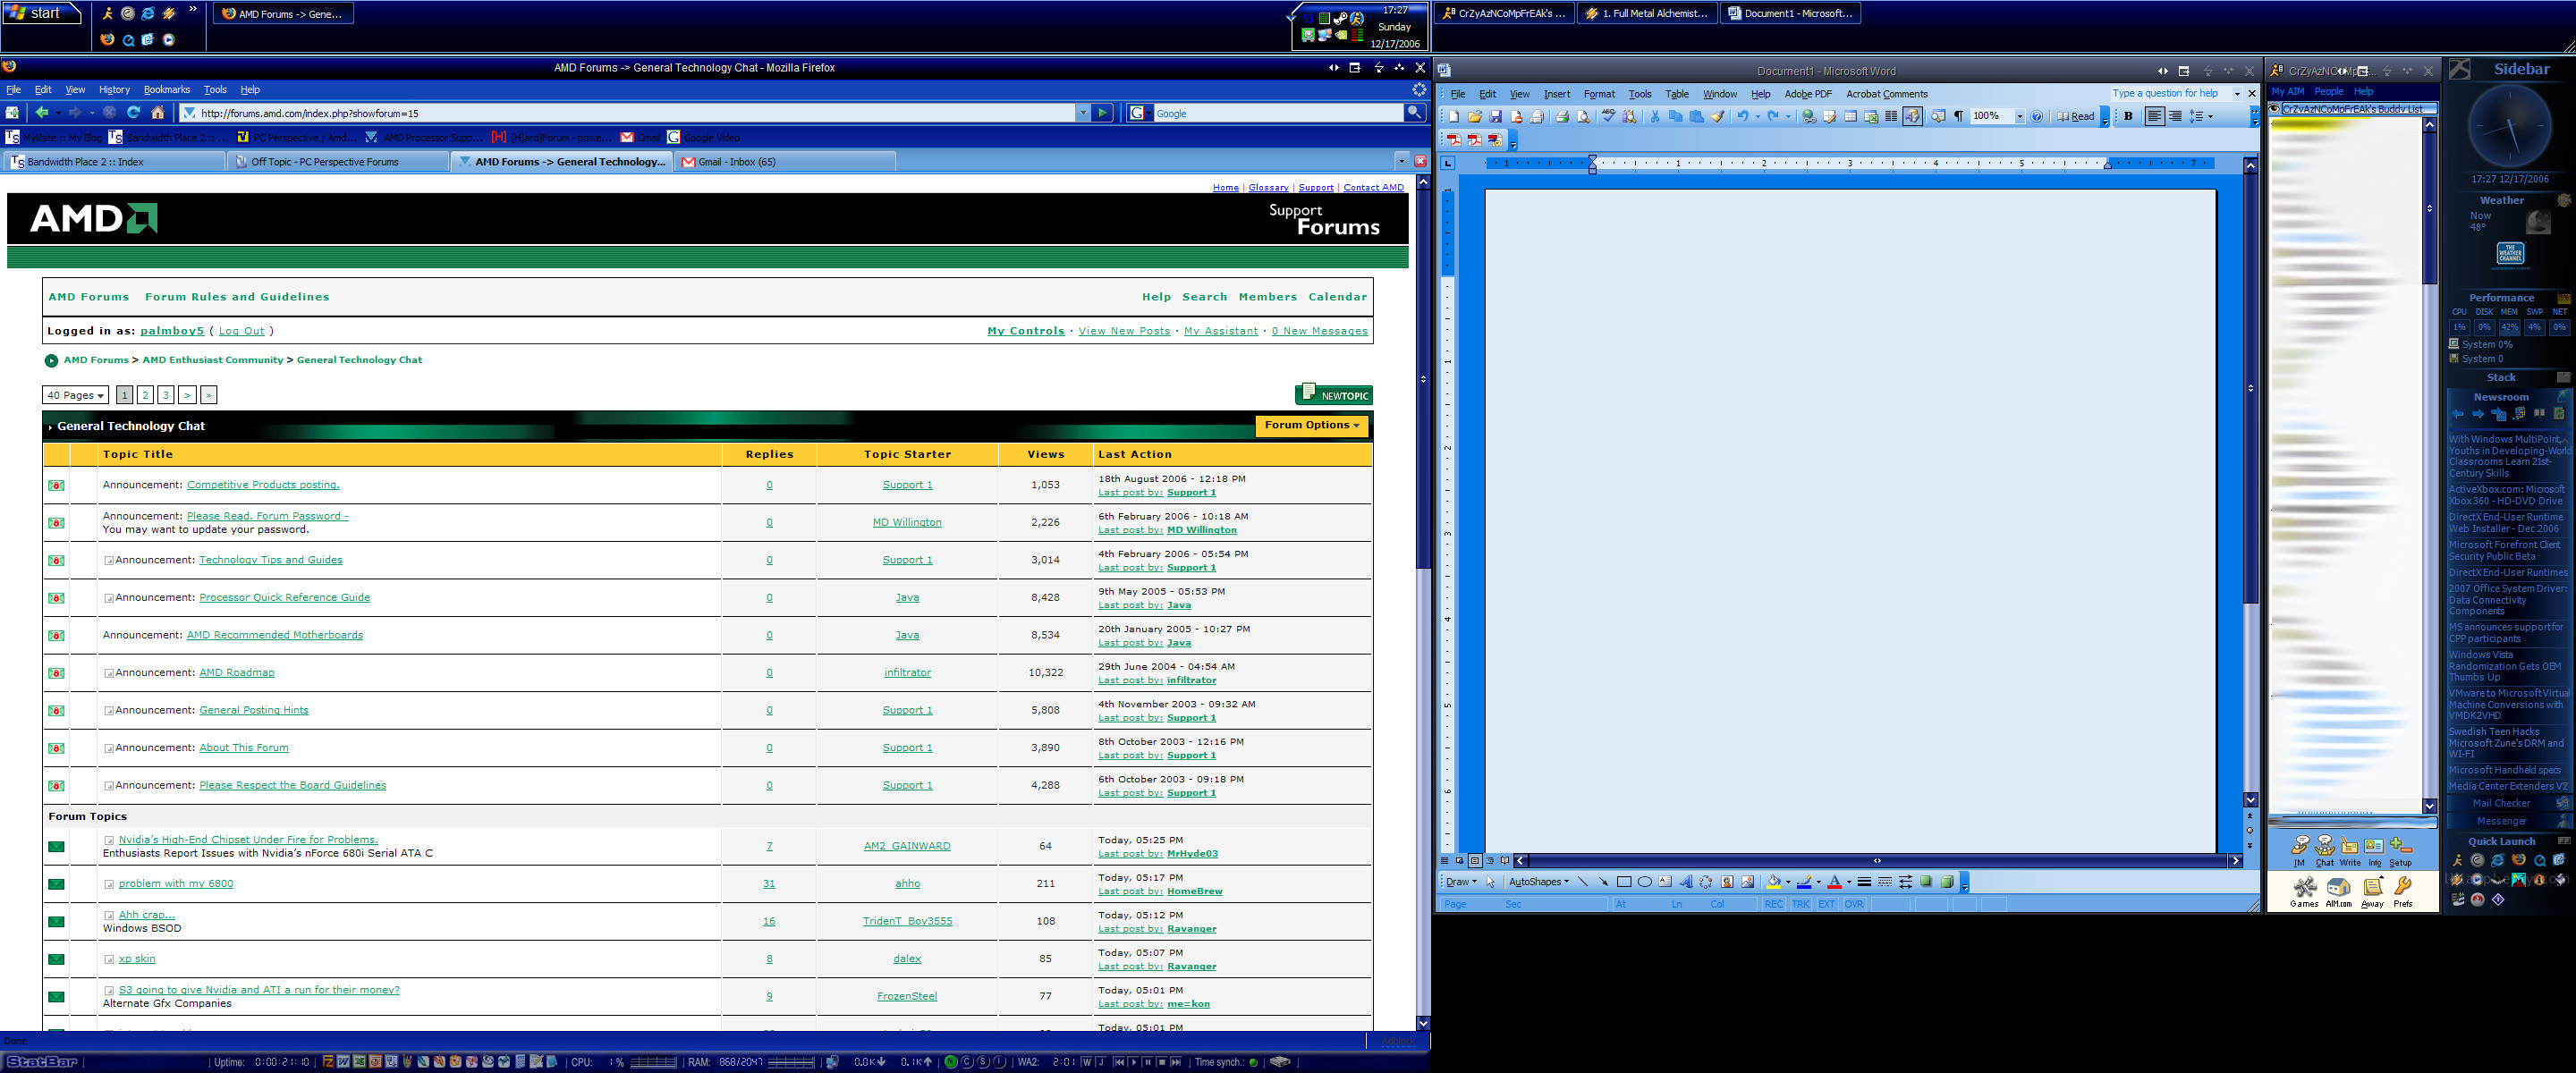Open the AutoShapes dropdown

[x=1539, y=882]
